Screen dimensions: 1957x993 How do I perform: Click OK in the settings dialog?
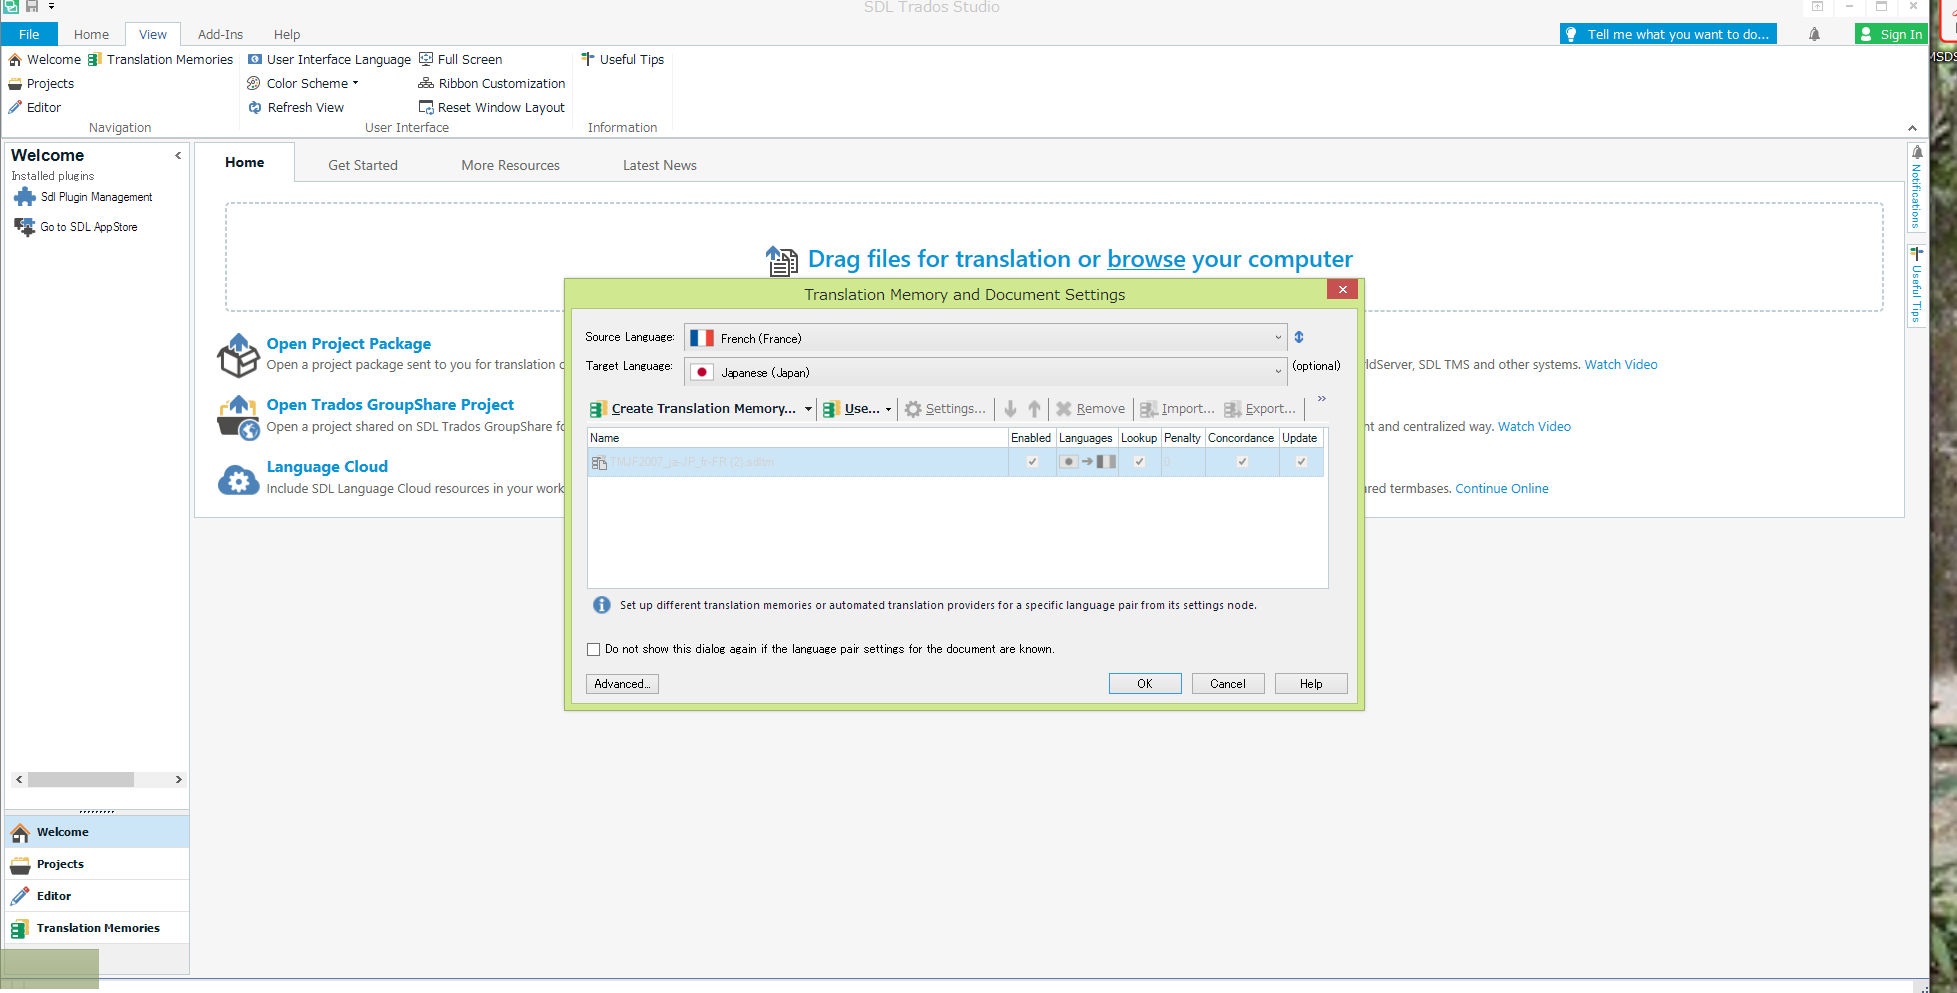(1145, 684)
